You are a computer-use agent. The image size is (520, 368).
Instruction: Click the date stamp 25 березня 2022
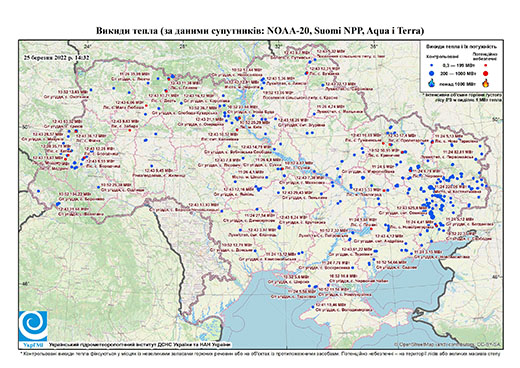57,57
